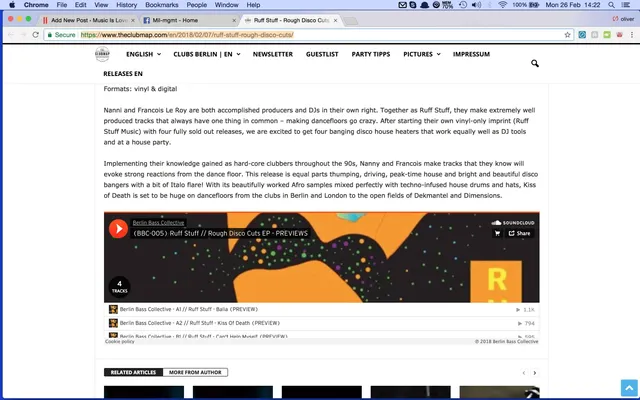Switch to MORE FROM AUTHOR tab
The image size is (640, 400).
(195, 372)
